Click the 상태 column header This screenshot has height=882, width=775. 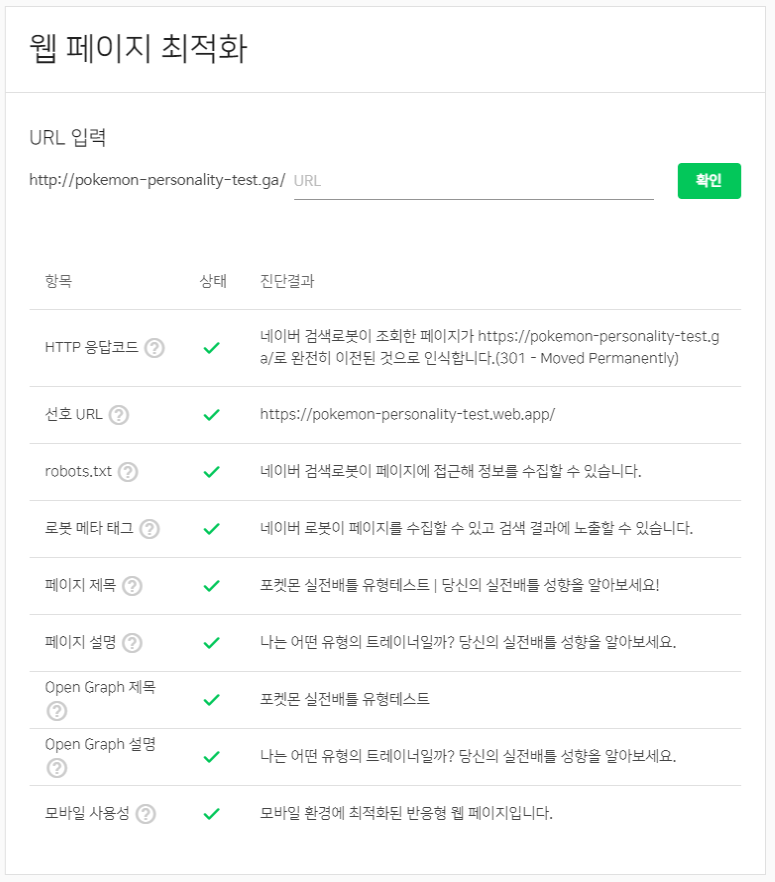tap(214, 281)
